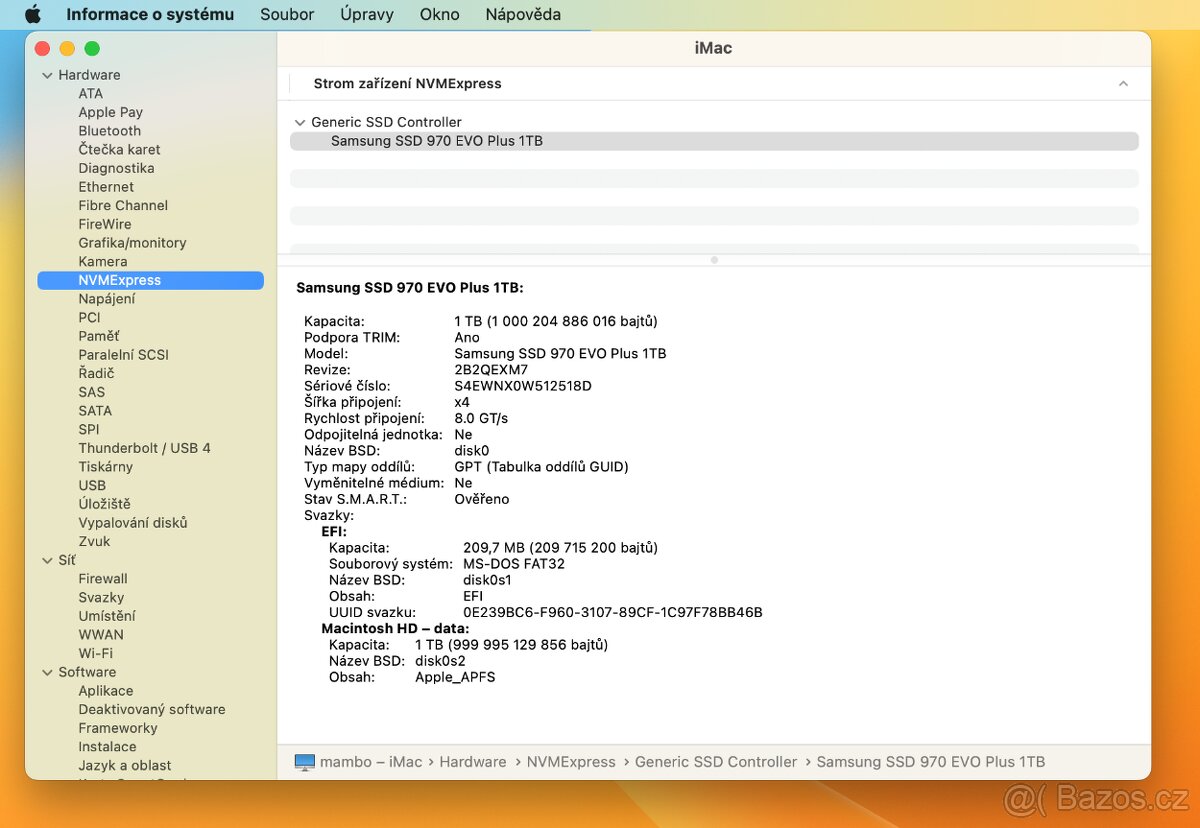
Task: Click Generic SSD Controller in path bar
Action: 715,762
